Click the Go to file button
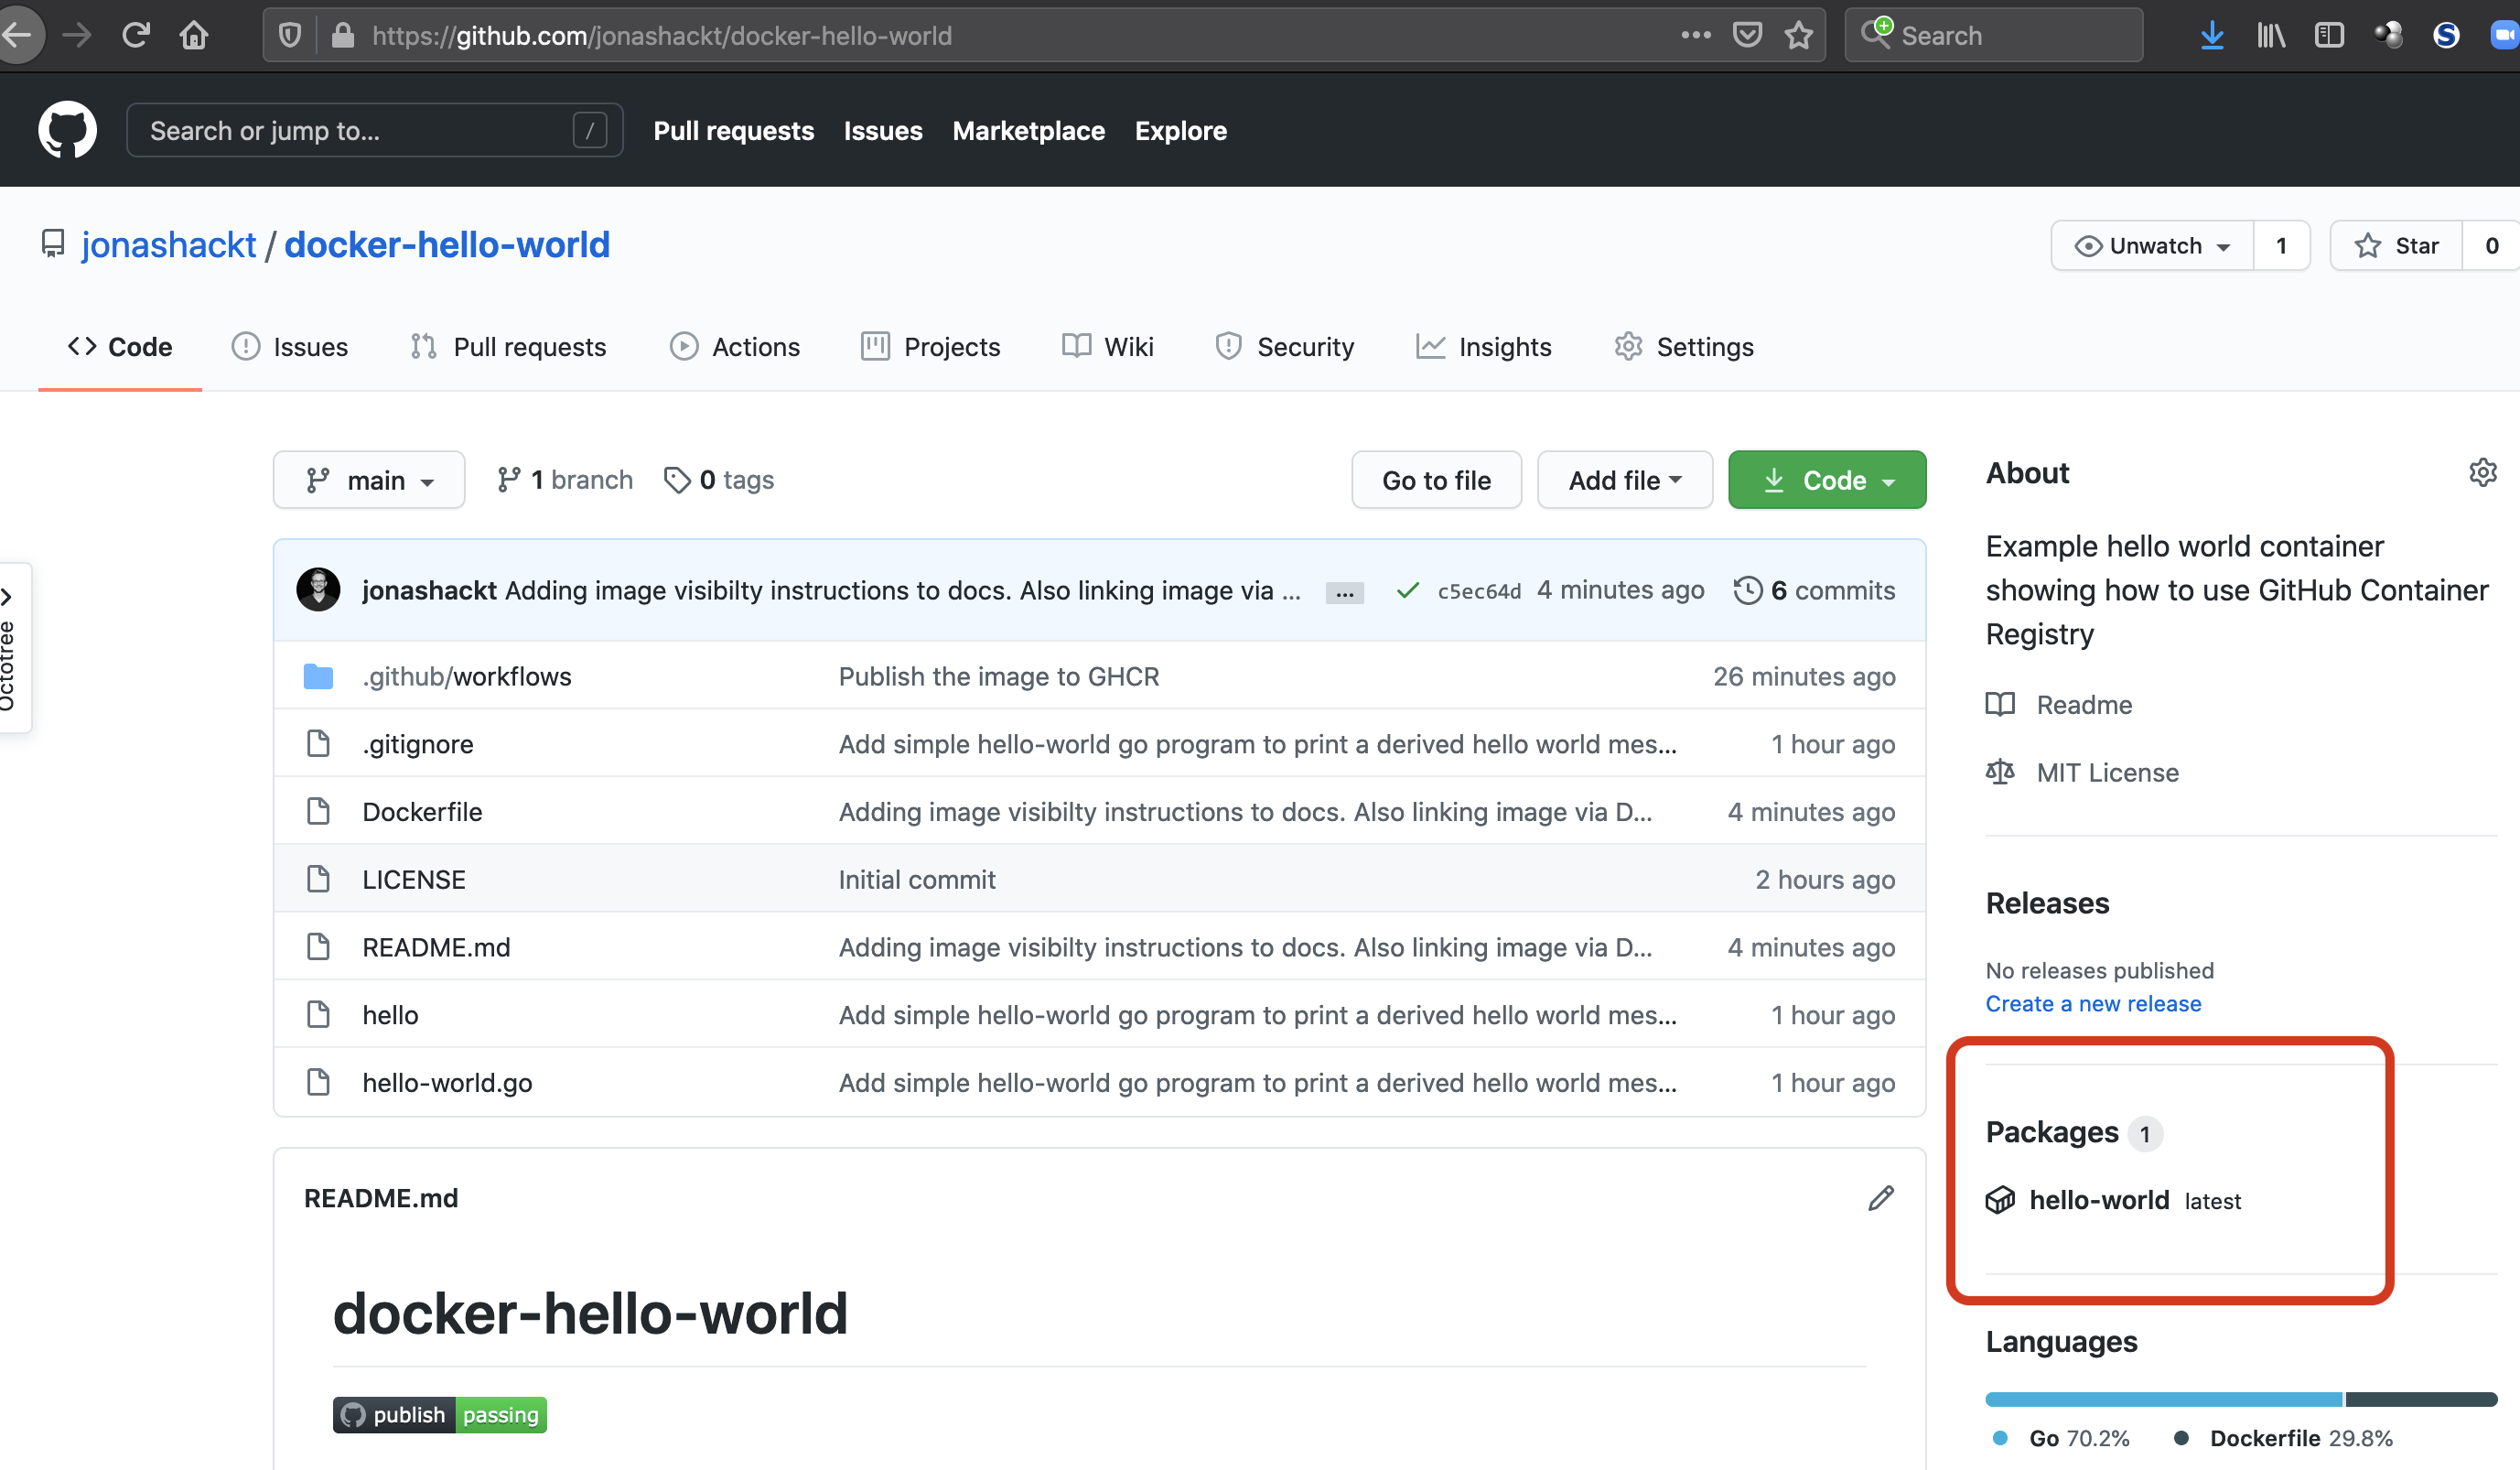The height and width of the screenshot is (1470, 2520). click(x=1436, y=478)
